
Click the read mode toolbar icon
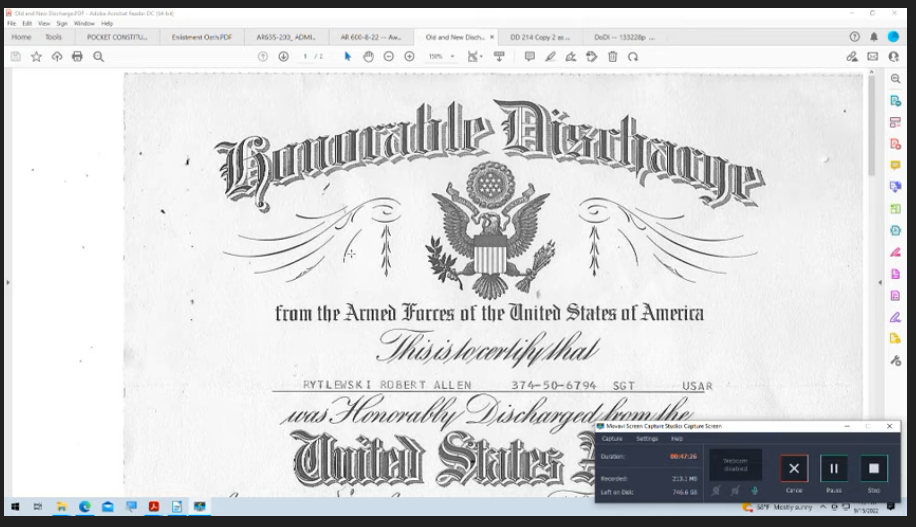pos(499,57)
